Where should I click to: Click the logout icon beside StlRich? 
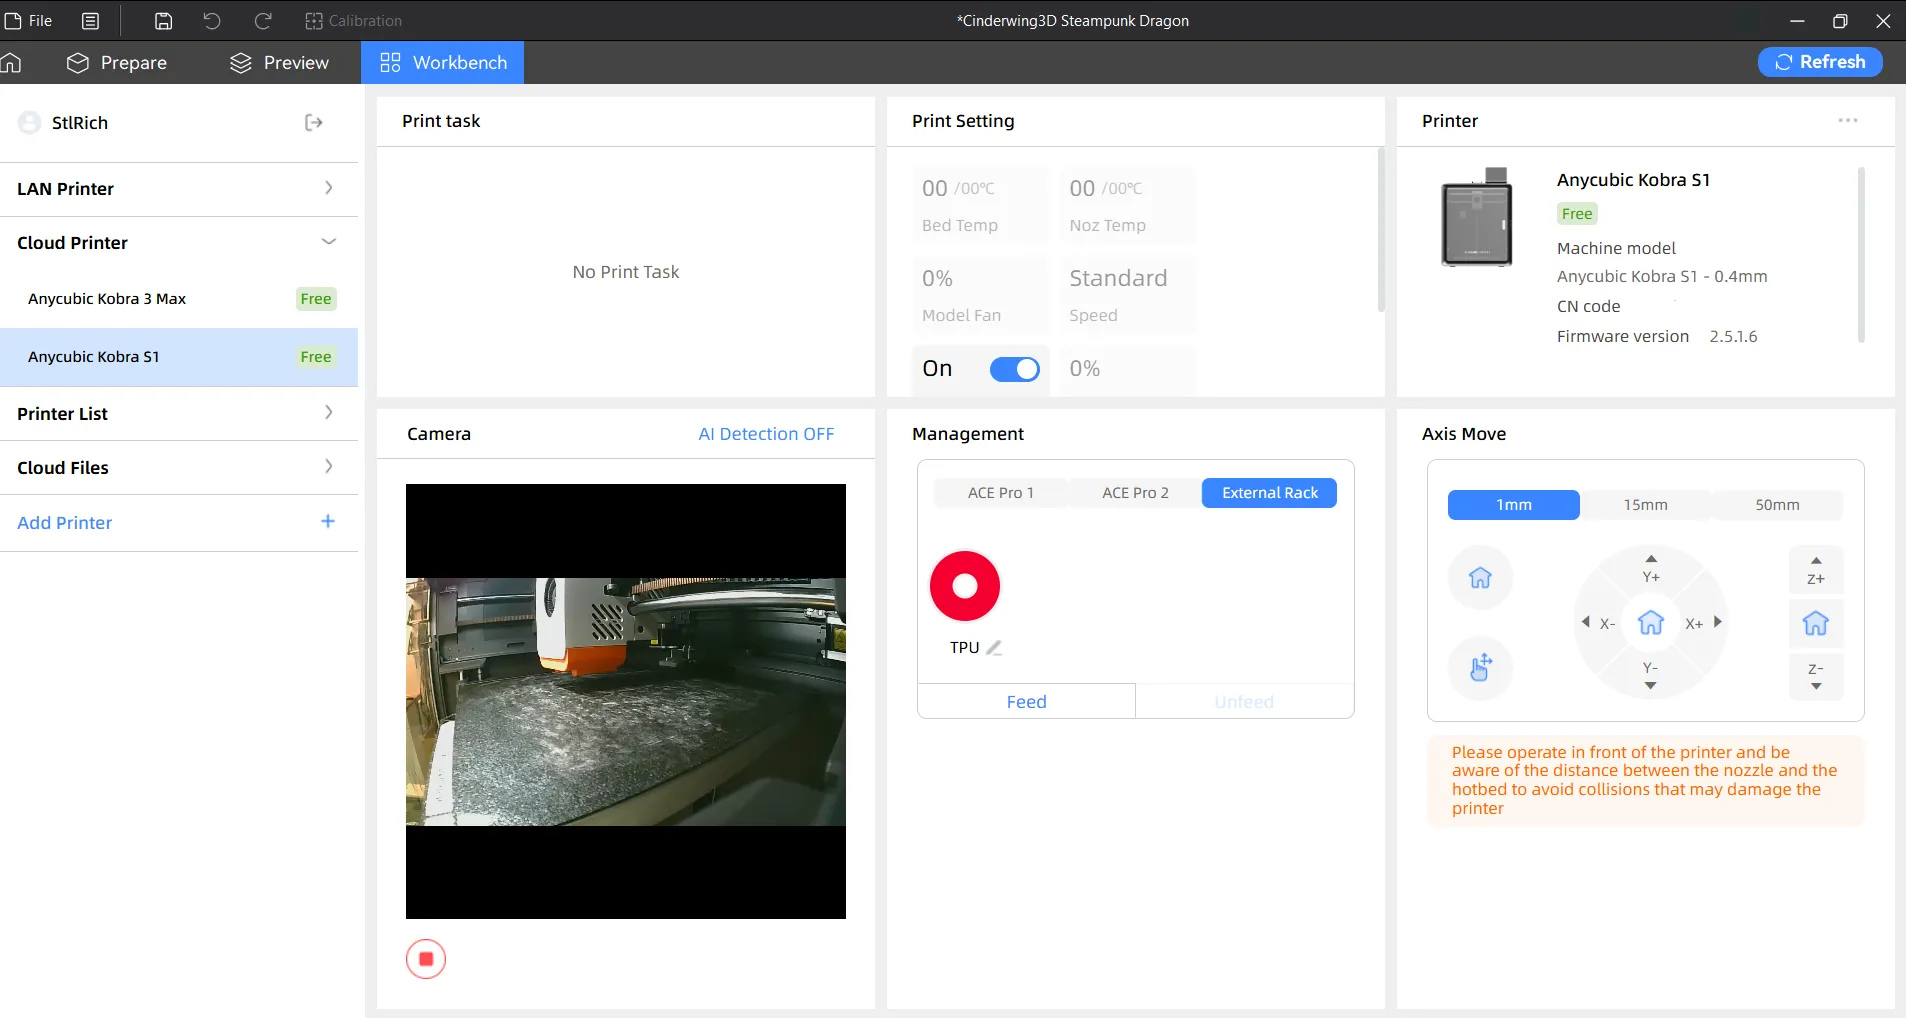tap(313, 122)
